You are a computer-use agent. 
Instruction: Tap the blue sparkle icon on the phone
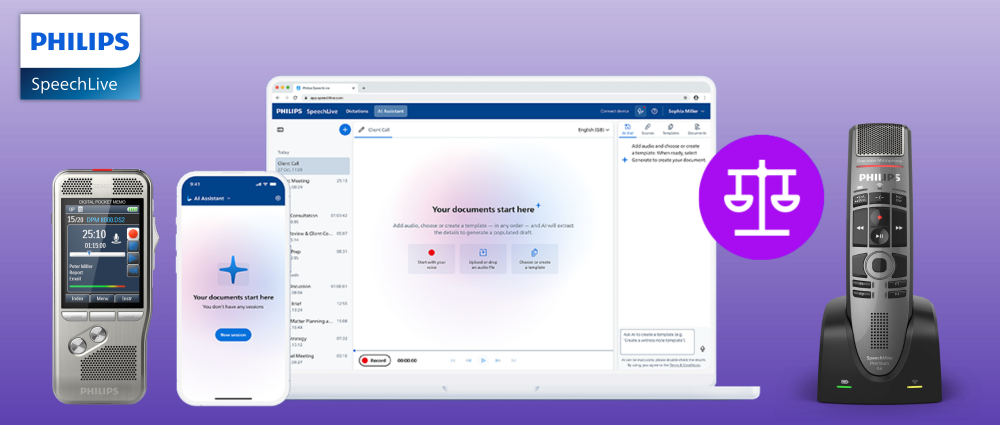point(233,271)
